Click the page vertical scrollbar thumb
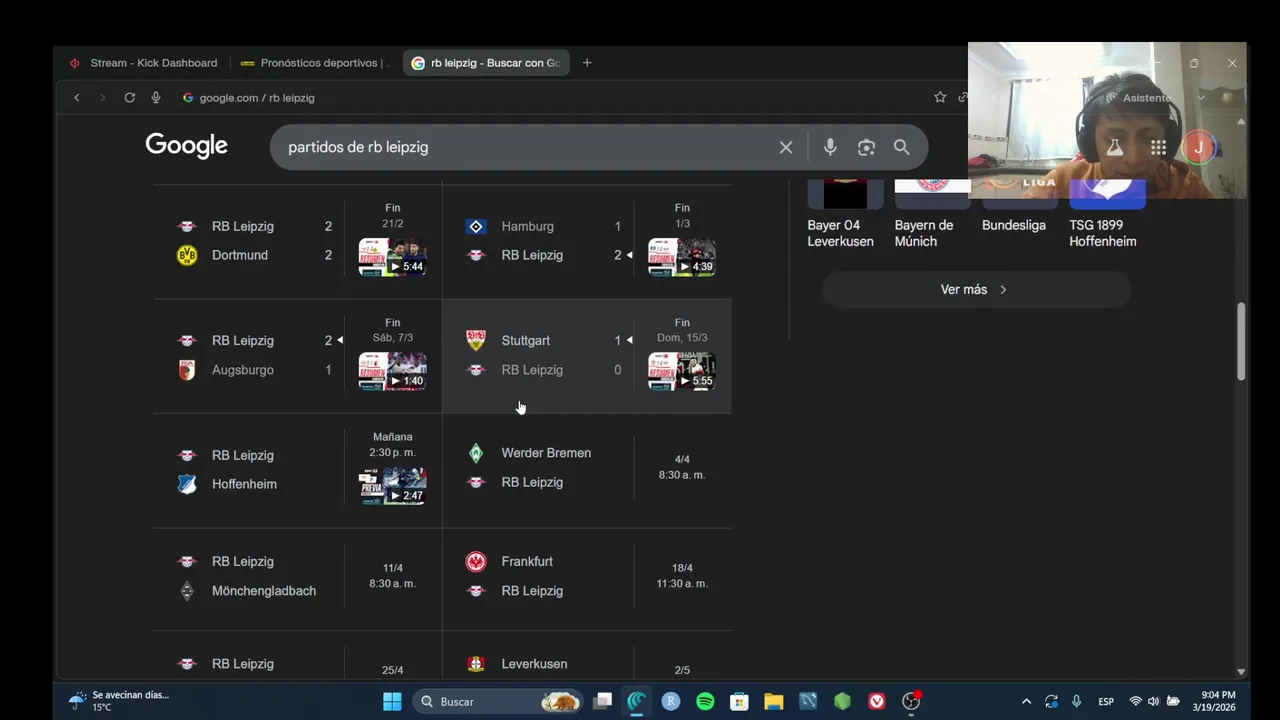The image size is (1280, 720). (1241, 341)
